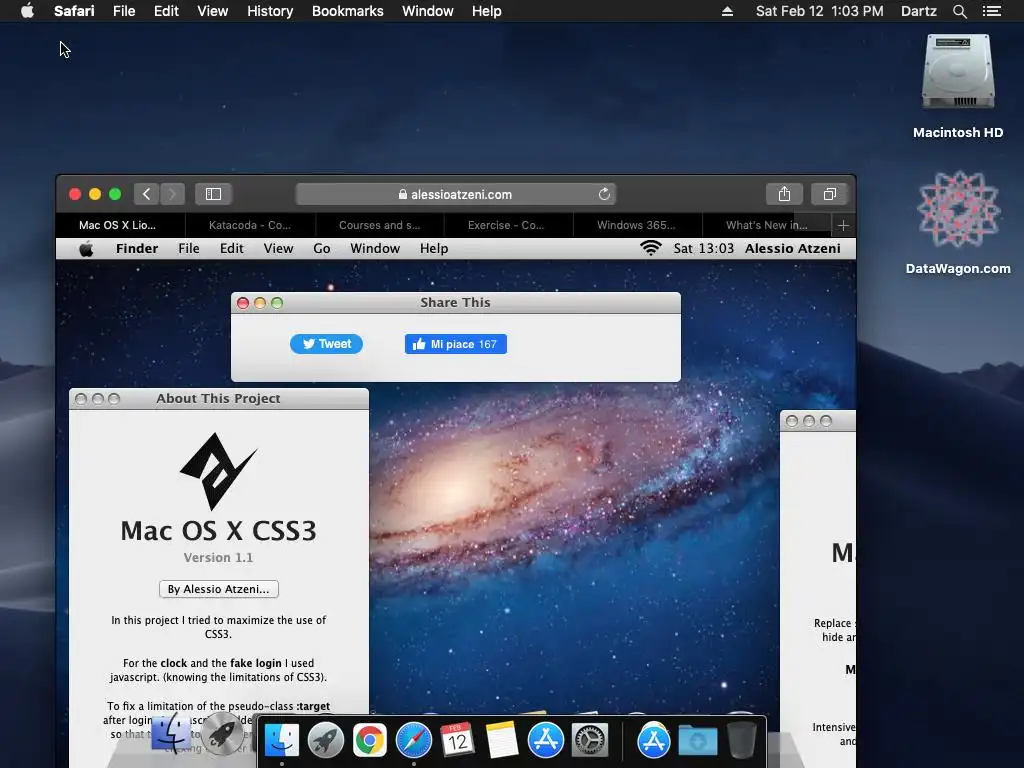Click the eject icon in the menu bar
The height and width of the screenshot is (768, 1024).
click(x=727, y=11)
